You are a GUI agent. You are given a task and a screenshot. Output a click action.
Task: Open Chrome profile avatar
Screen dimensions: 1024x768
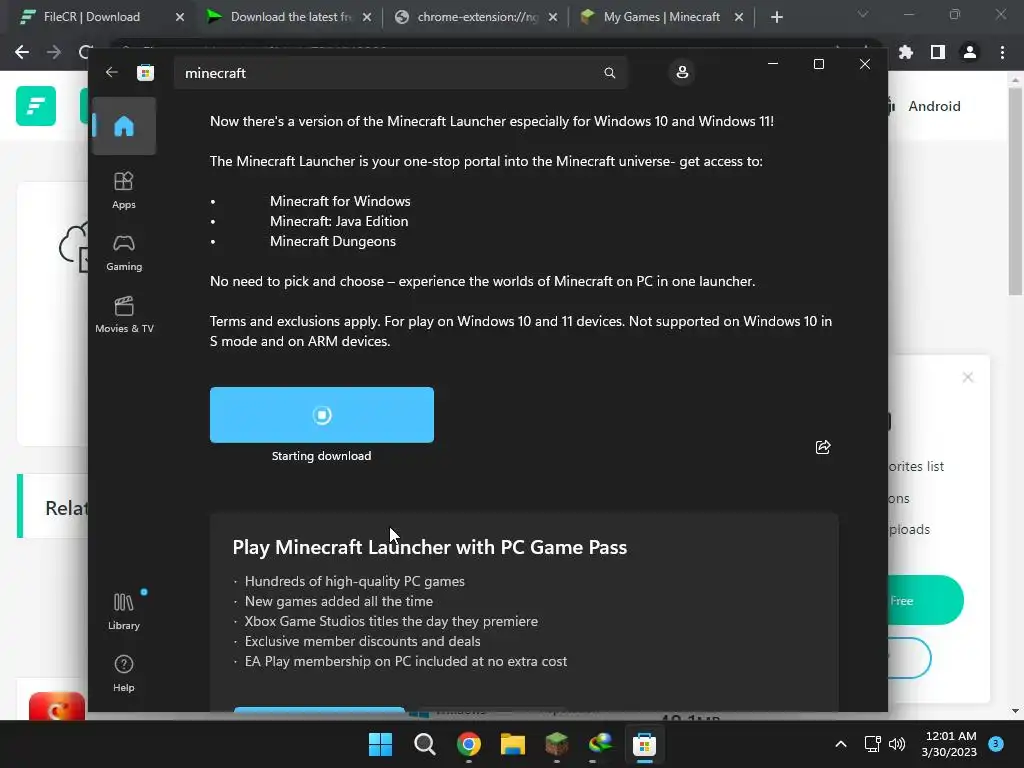click(970, 52)
